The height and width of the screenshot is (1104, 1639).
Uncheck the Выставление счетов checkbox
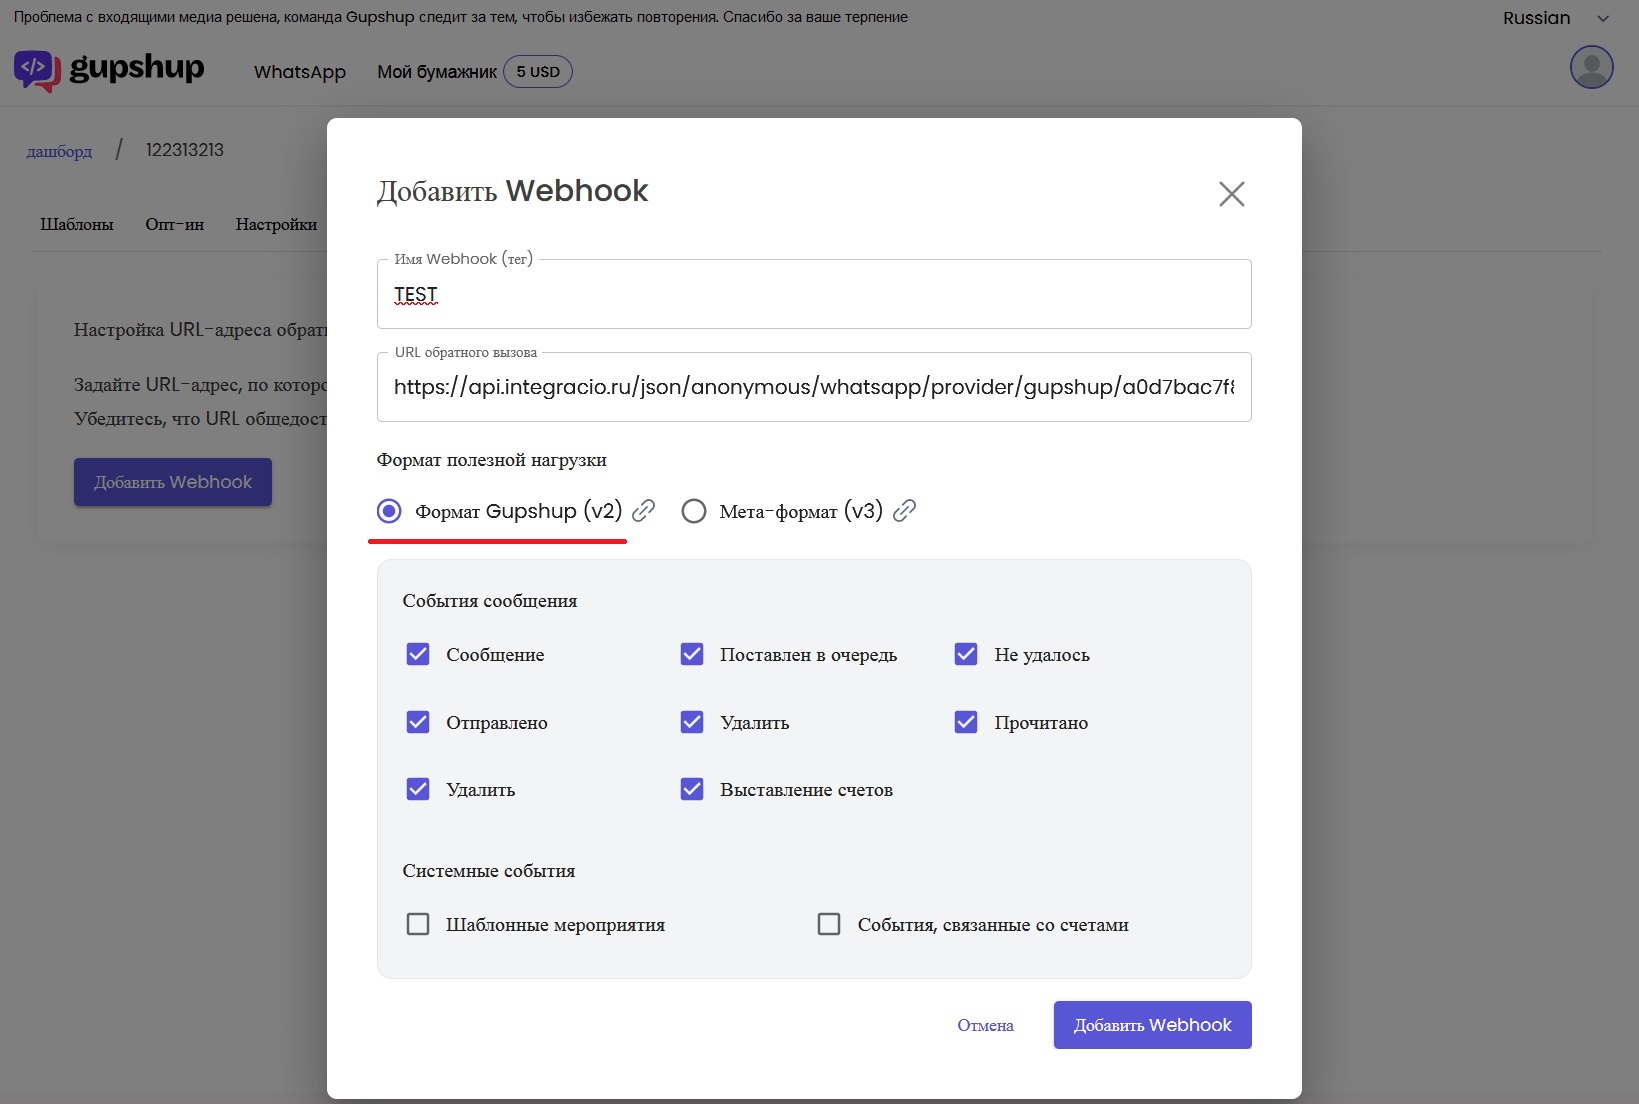(692, 789)
